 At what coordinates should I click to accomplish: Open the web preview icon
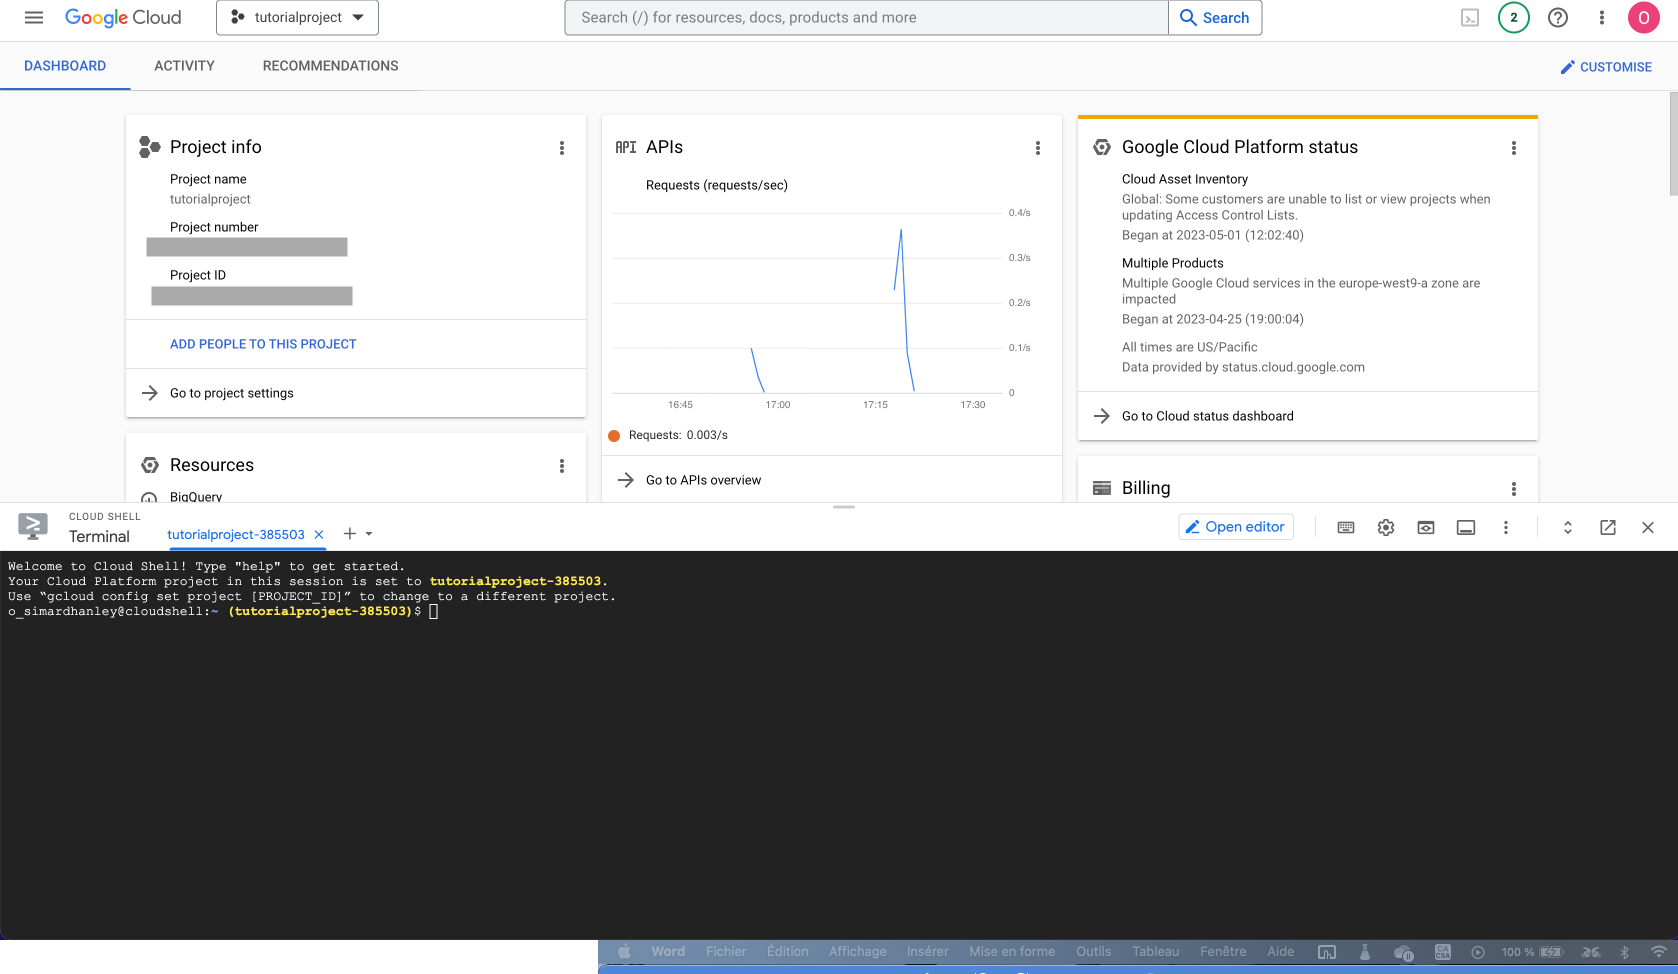click(1426, 527)
